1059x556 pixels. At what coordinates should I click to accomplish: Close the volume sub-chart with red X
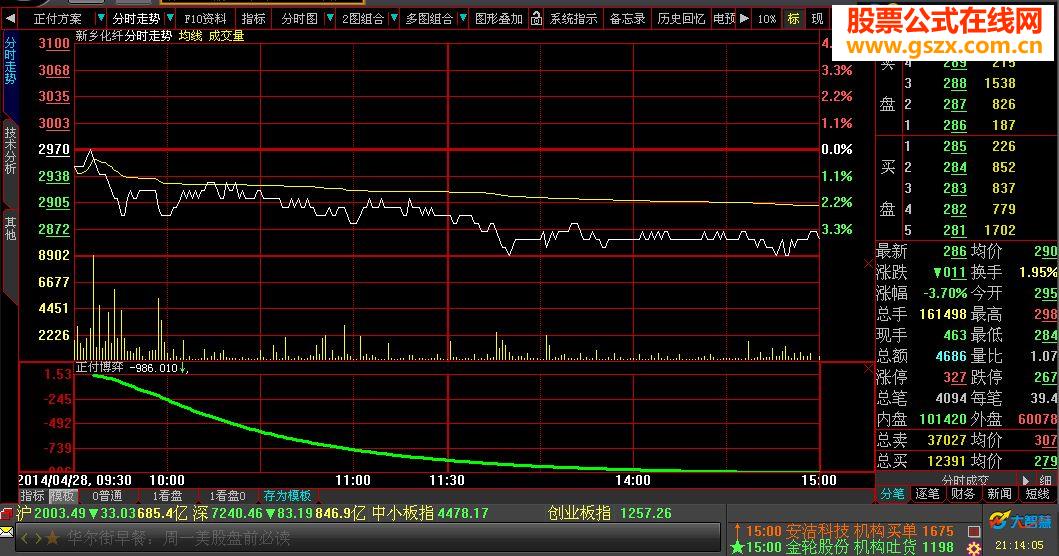[x=869, y=263]
